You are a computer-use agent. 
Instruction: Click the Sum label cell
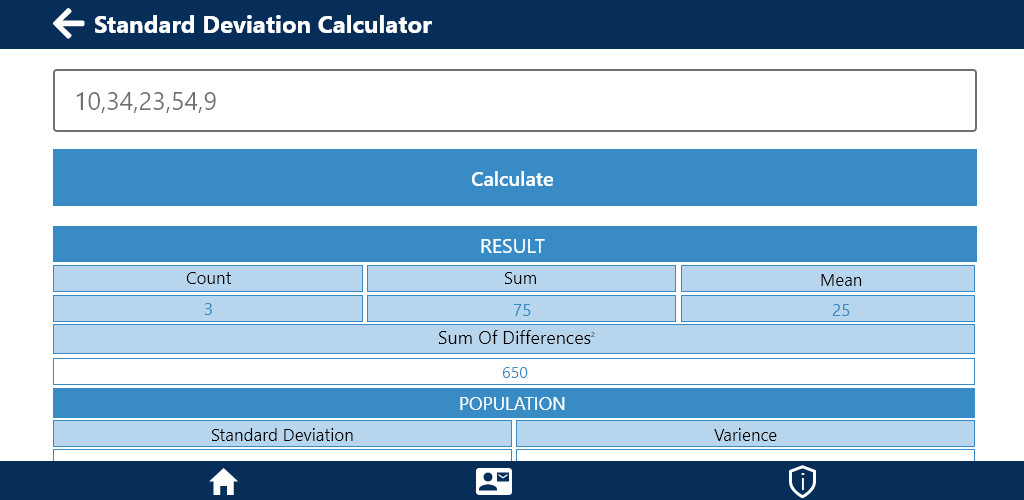pos(521,279)
